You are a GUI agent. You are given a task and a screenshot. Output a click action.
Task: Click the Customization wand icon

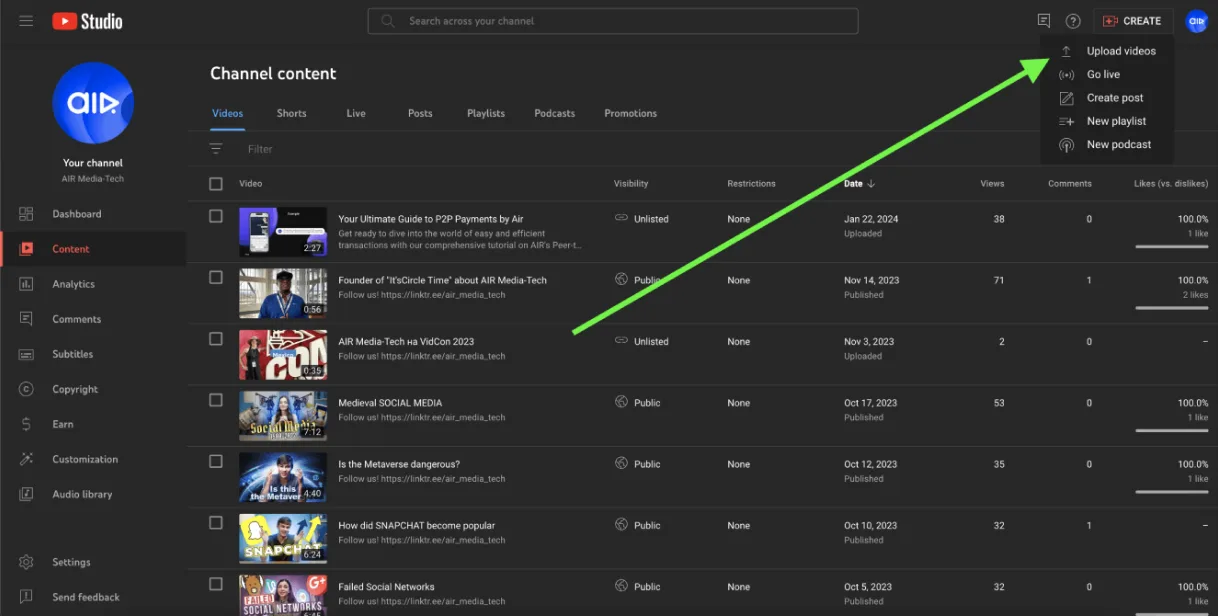point(27,459)
